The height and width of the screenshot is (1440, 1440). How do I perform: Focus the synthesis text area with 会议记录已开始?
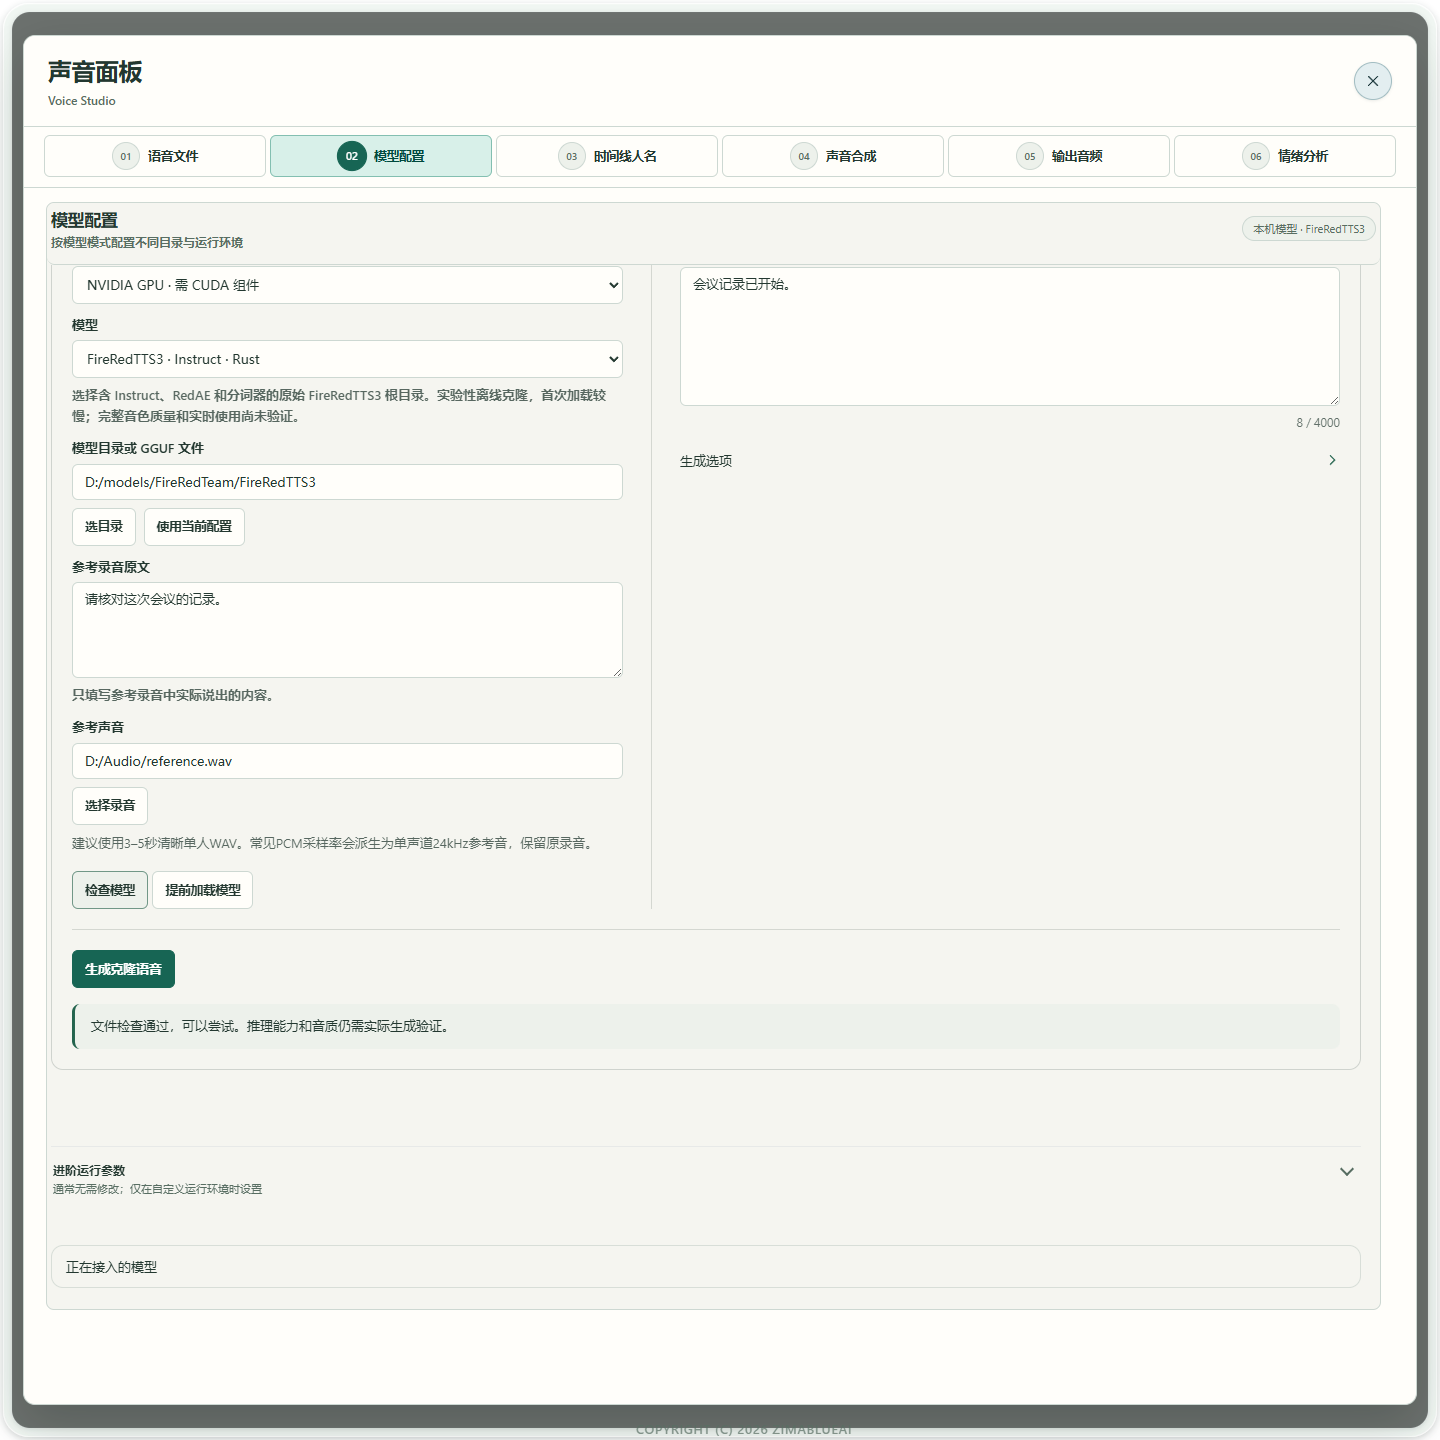pyautogui.click(x=1009, y=336)
